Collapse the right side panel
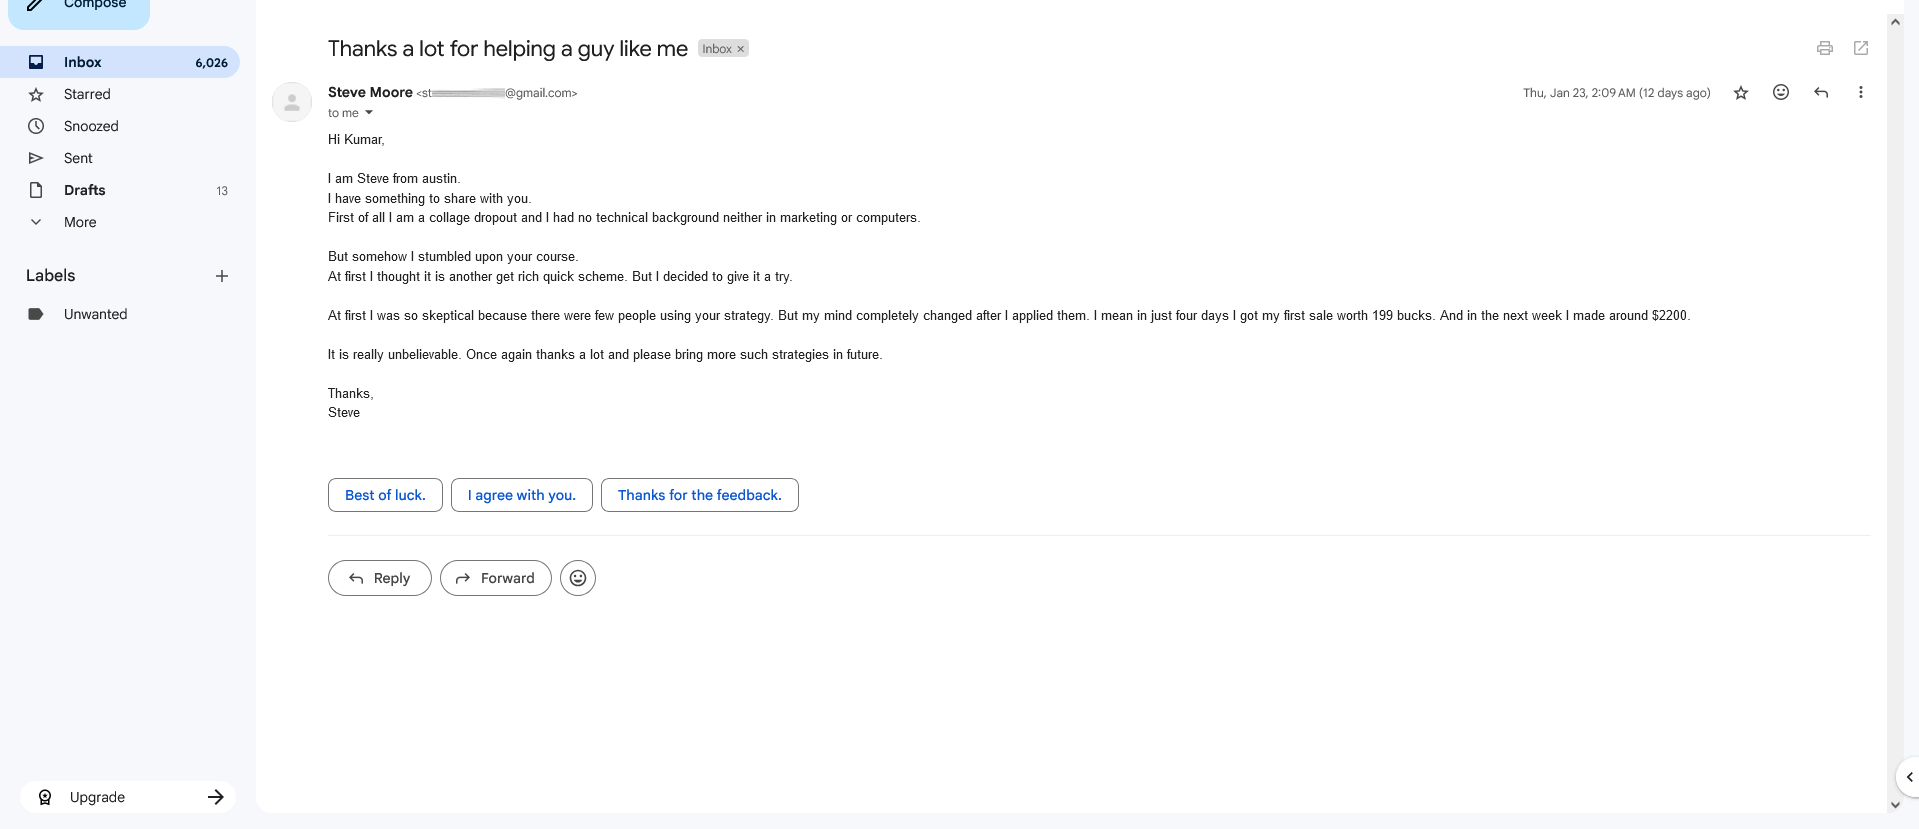Image resolution: width=1919 pixels, height=829 pixels. [1908, 776]
